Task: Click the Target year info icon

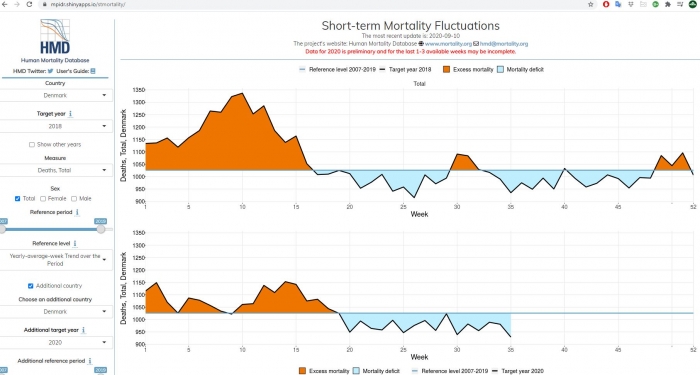Action: click(71, 114)
